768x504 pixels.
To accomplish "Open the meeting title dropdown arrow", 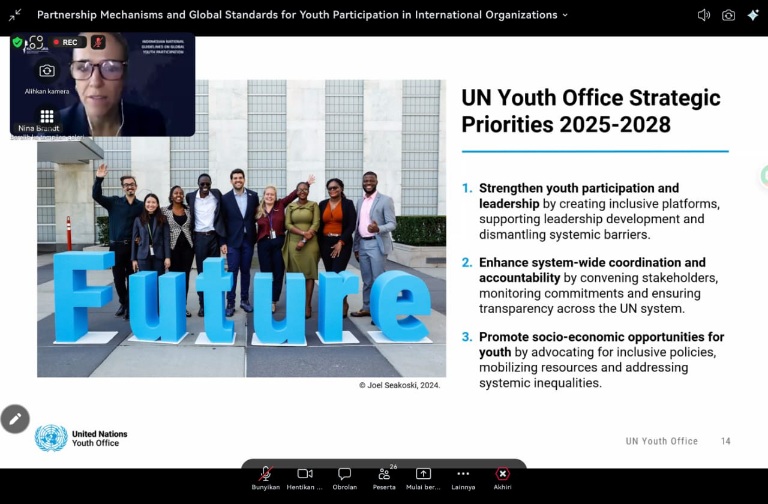I will click(x=565, y=15).
